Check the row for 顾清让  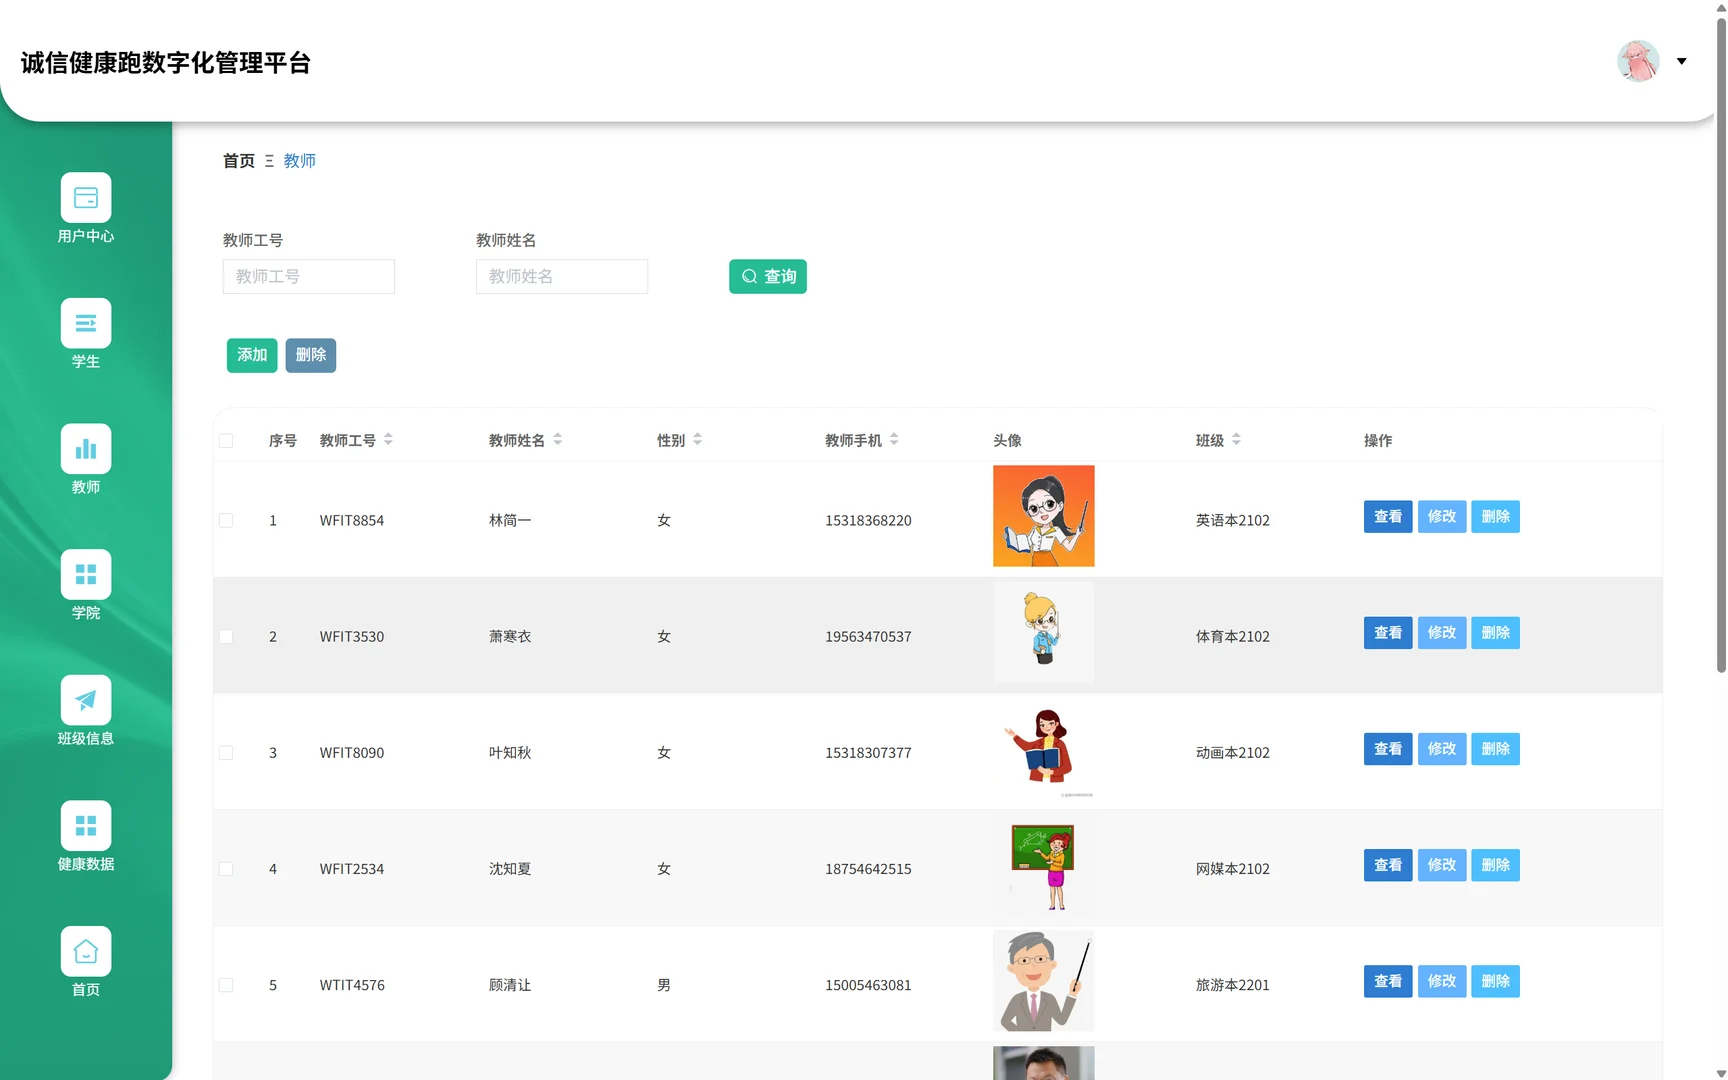(x=226, y=985)
